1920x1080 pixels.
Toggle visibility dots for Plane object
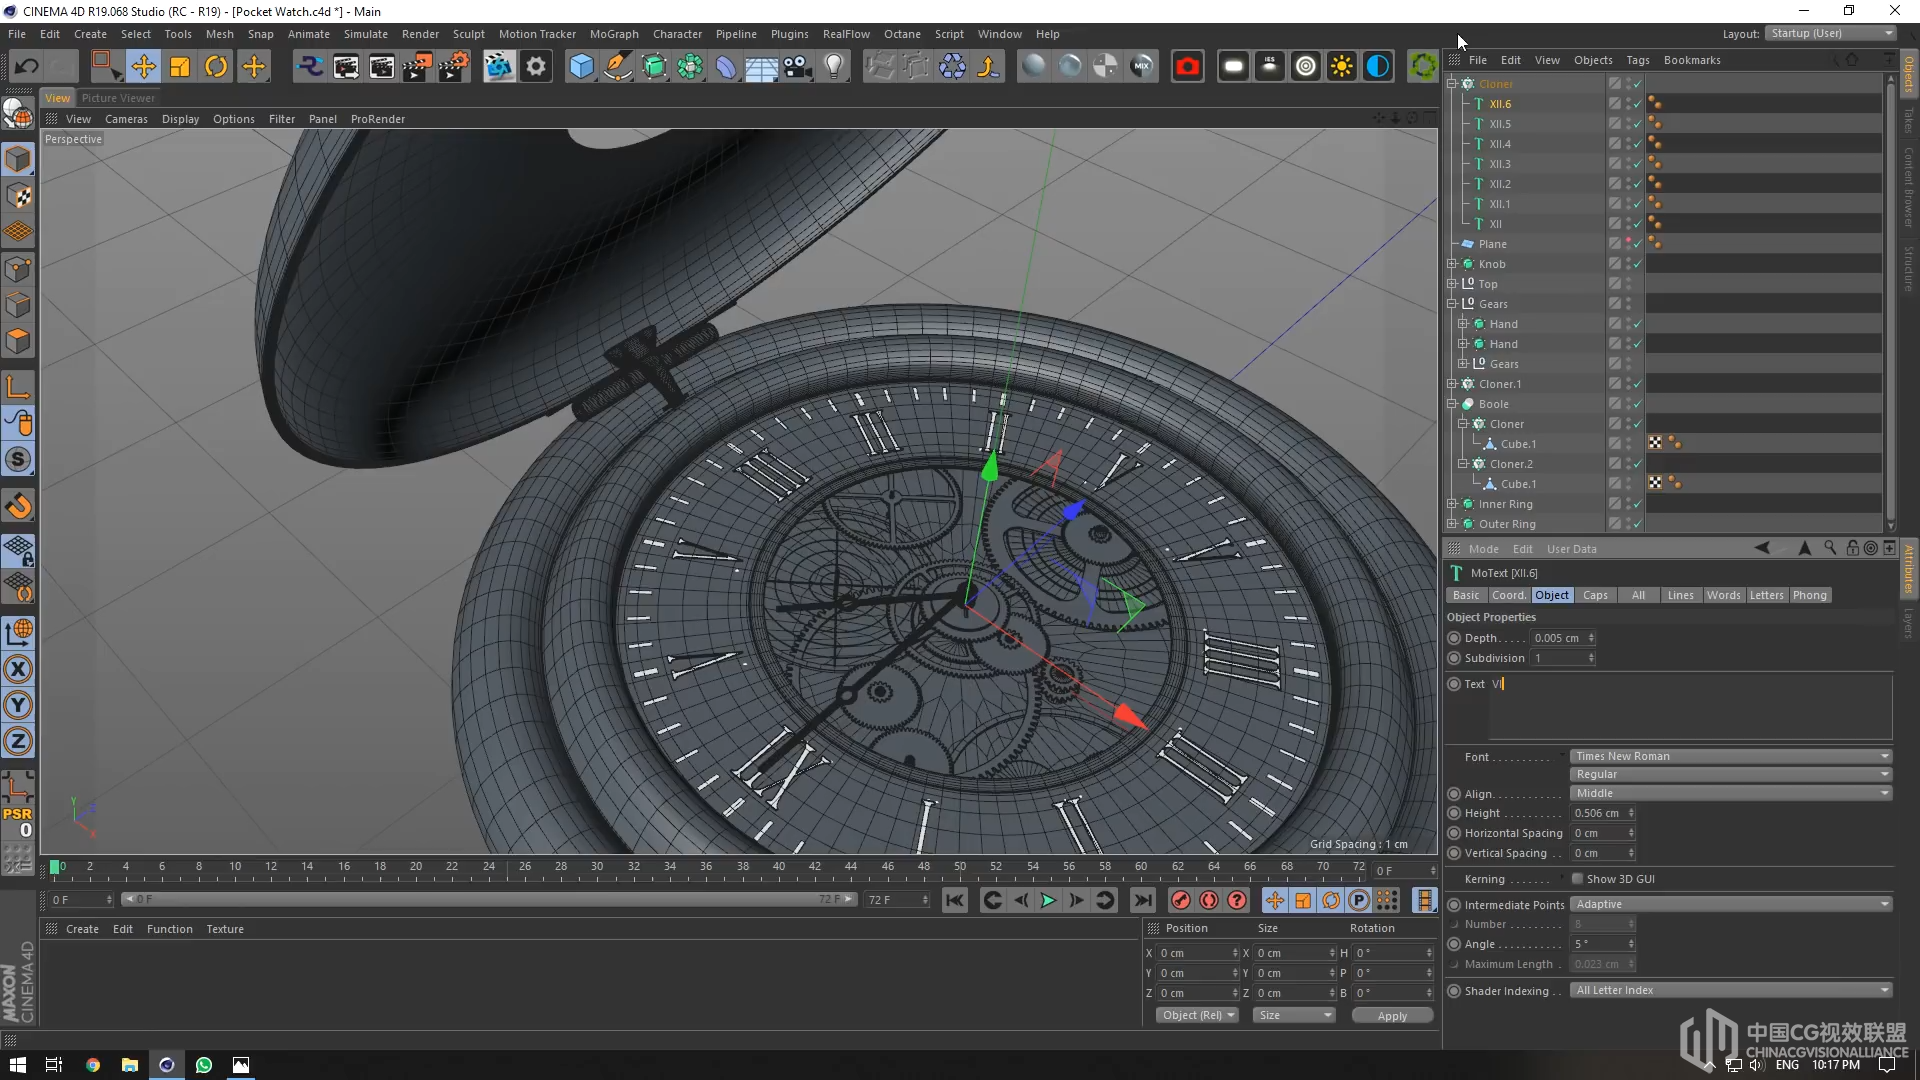[x=1628, y=244]
